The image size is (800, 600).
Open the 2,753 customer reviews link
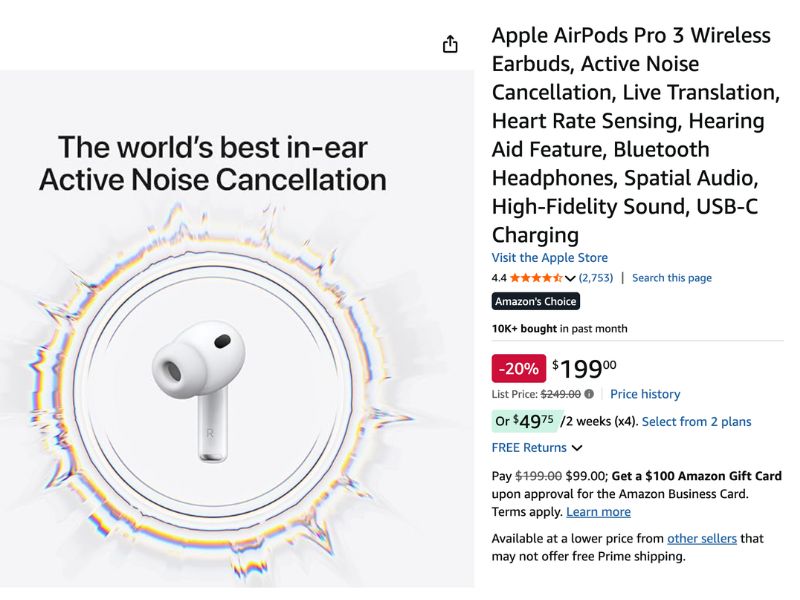[x=596, y=278]
